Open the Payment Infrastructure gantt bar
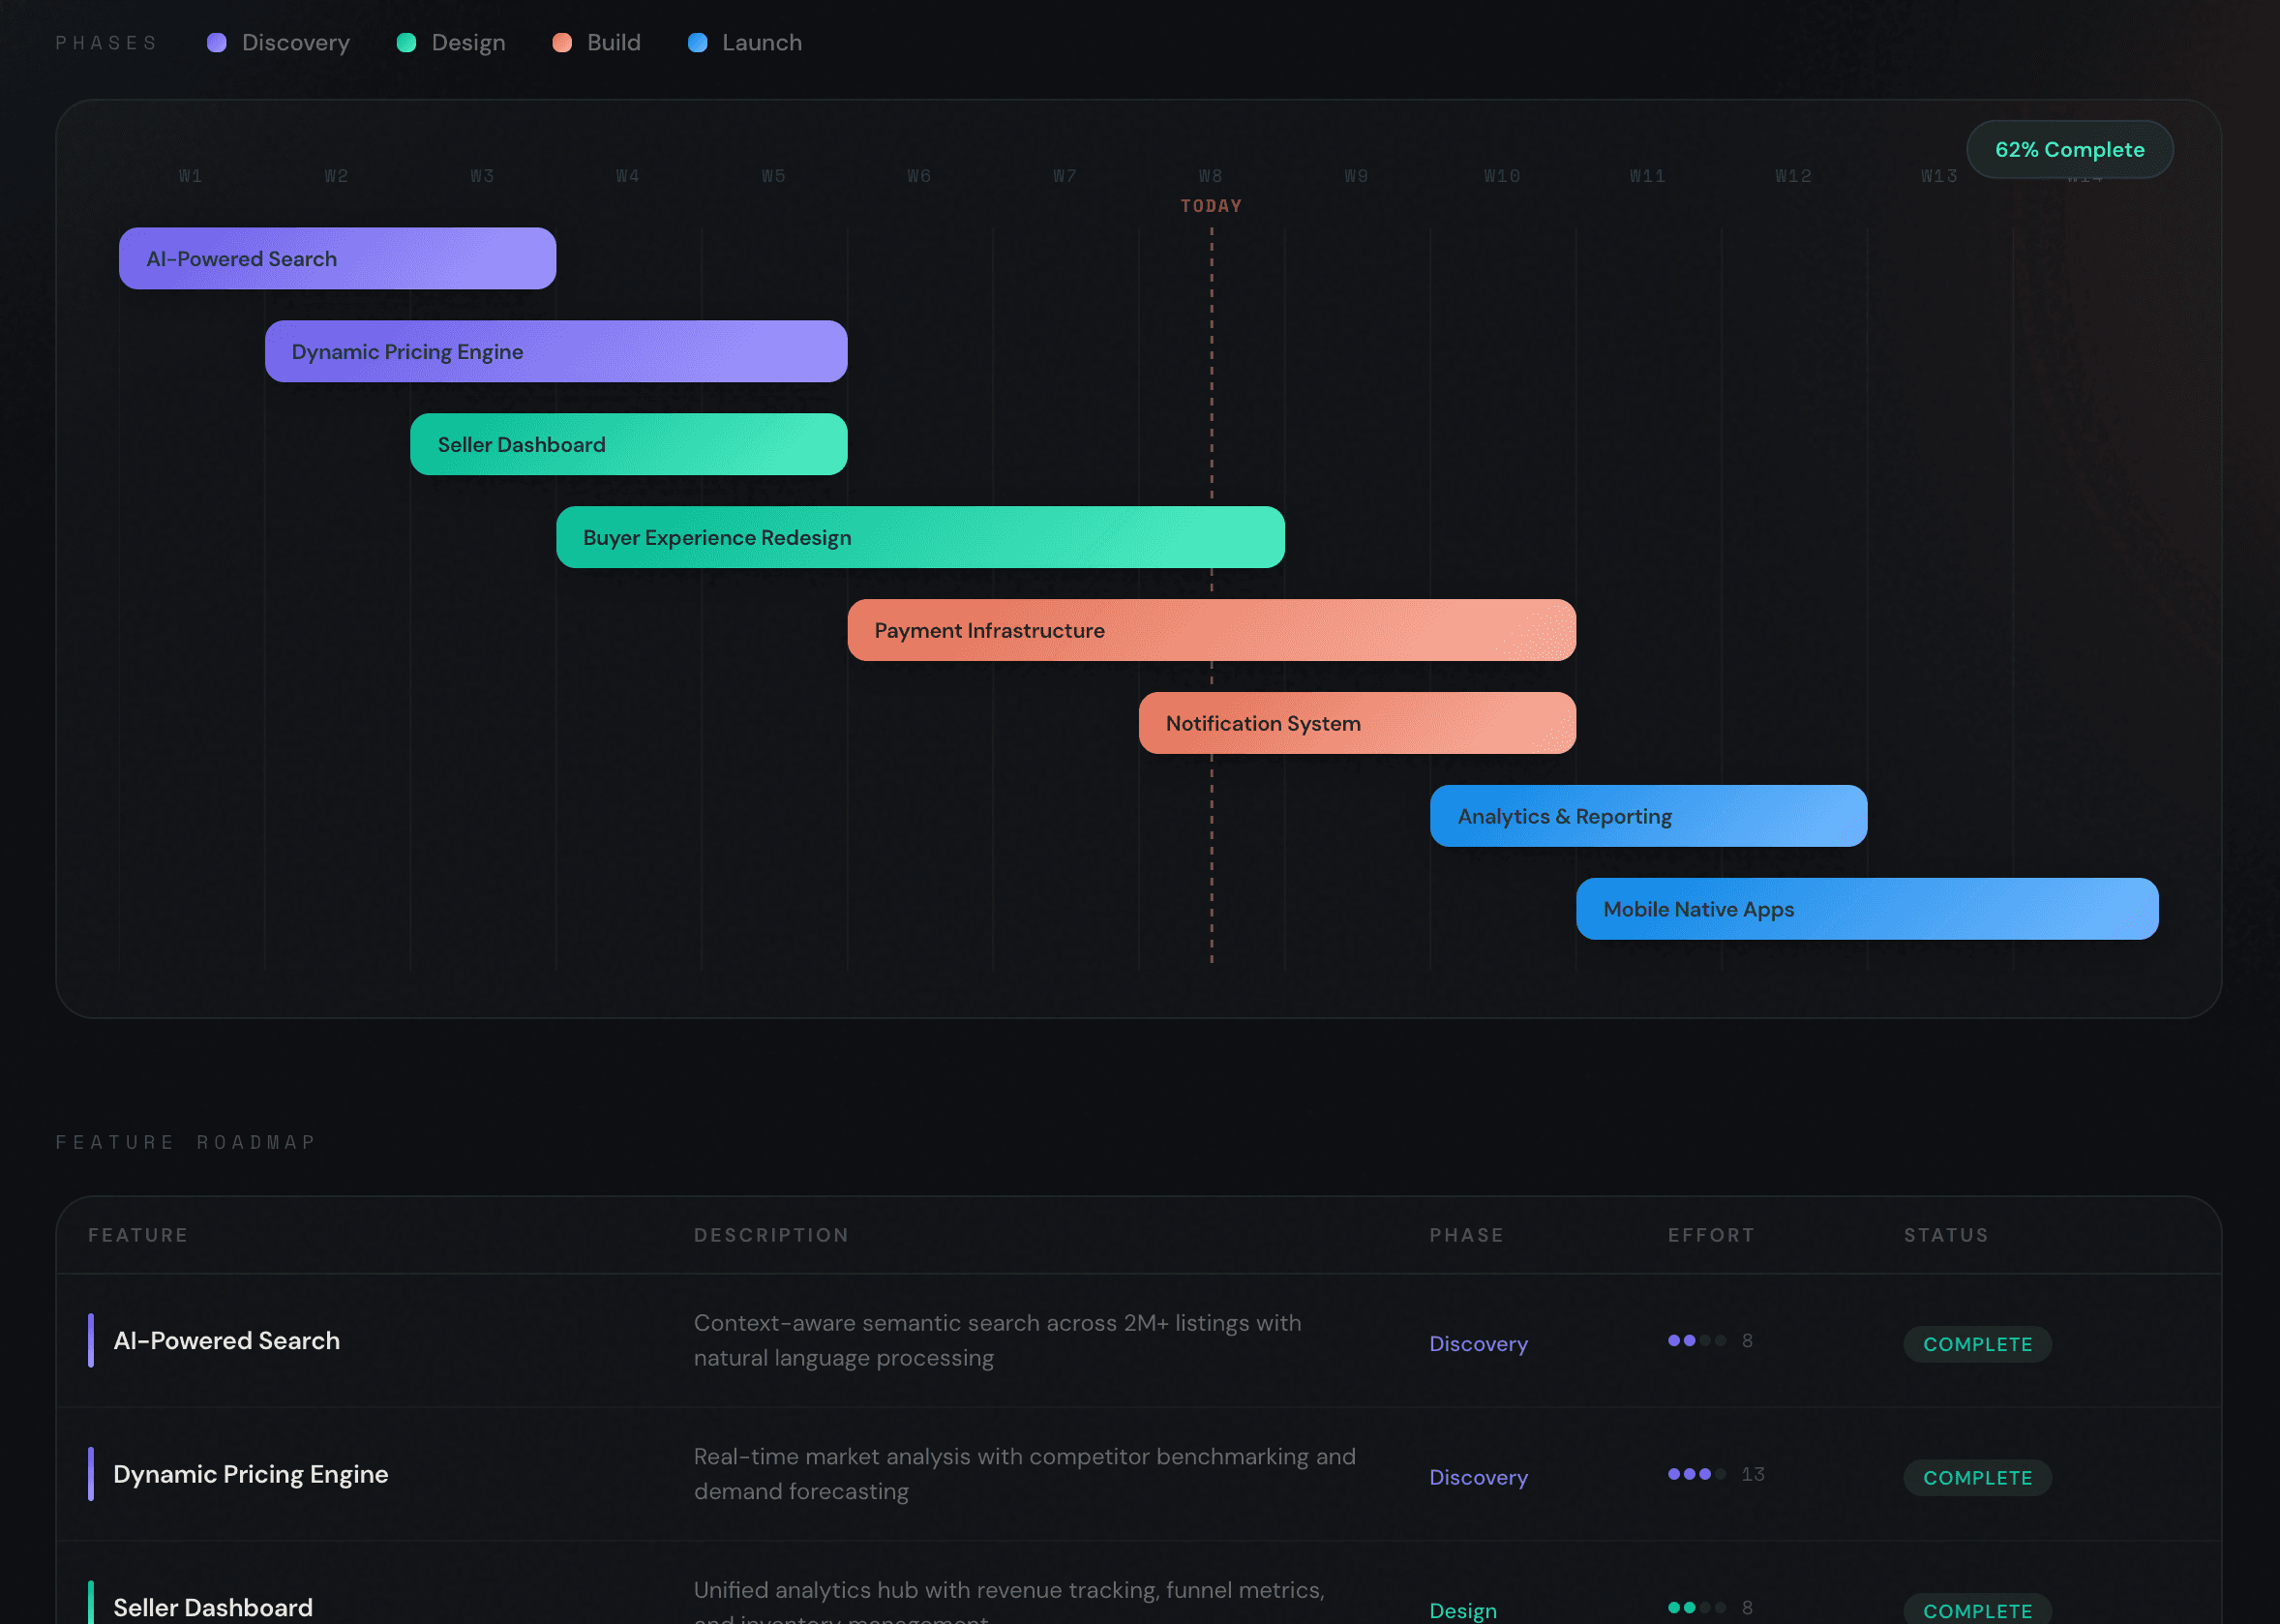 click(x=1212, y=630)
